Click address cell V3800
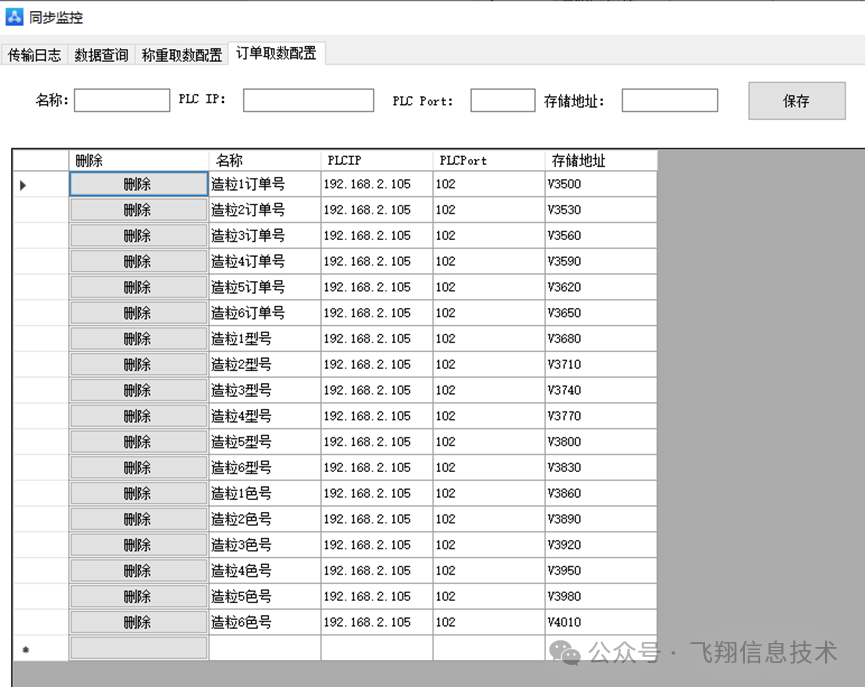The width and height of the screenshot is (865, 687). [x=601, y=441]
